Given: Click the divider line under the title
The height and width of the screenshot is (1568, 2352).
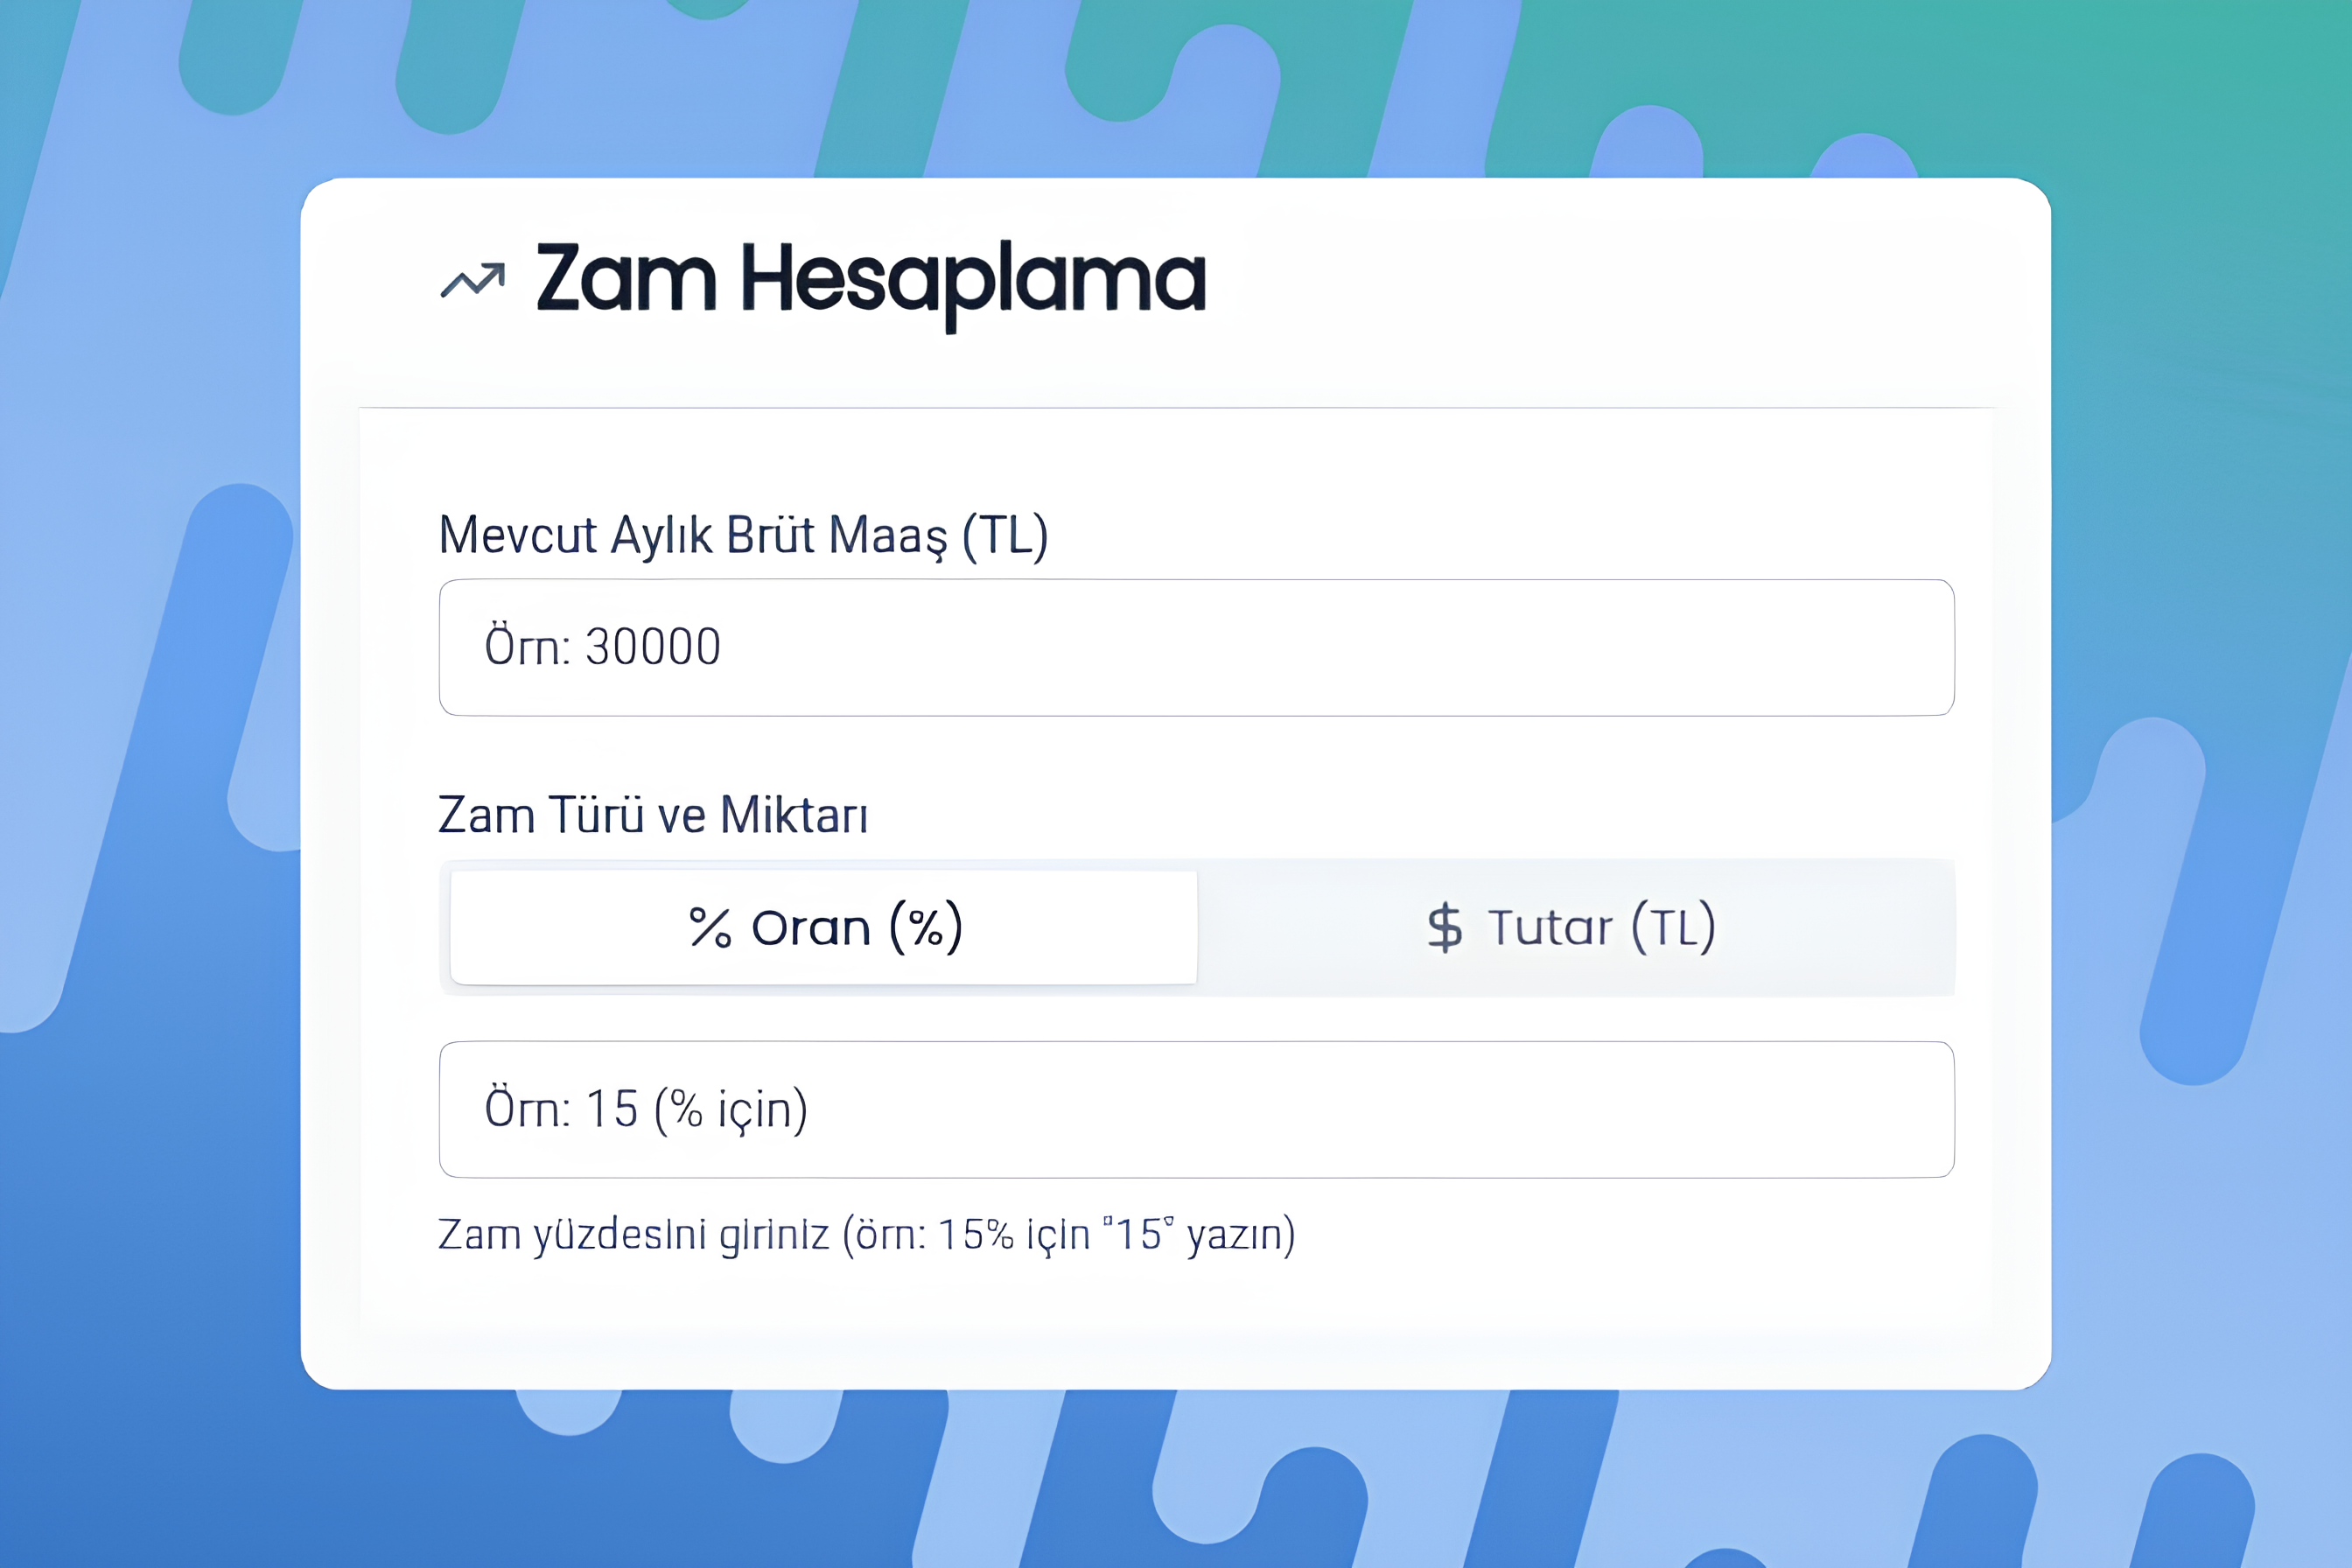Looking at the screenshot, I should click(x=1176, y=408).
